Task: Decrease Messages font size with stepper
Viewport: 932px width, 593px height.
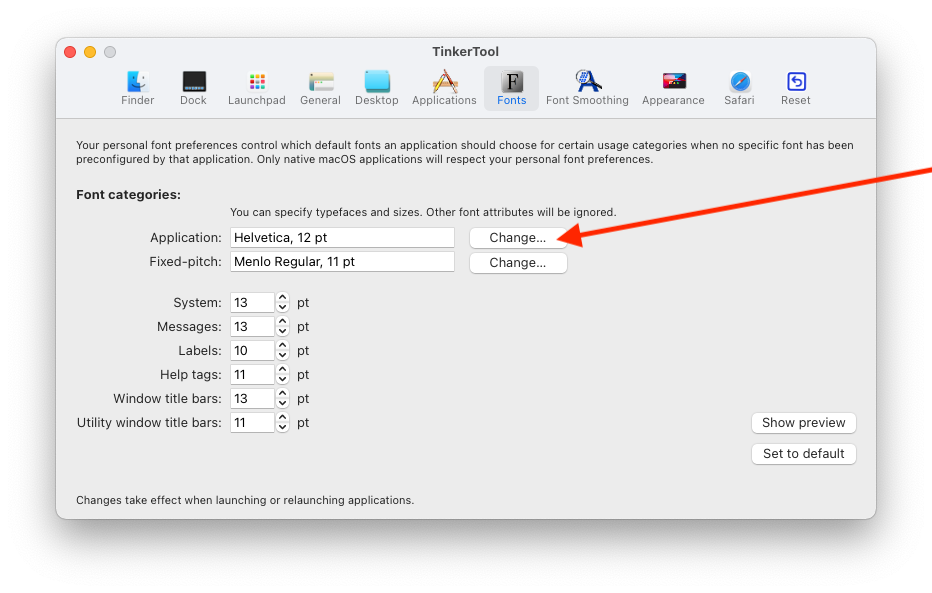Action: 282,332
